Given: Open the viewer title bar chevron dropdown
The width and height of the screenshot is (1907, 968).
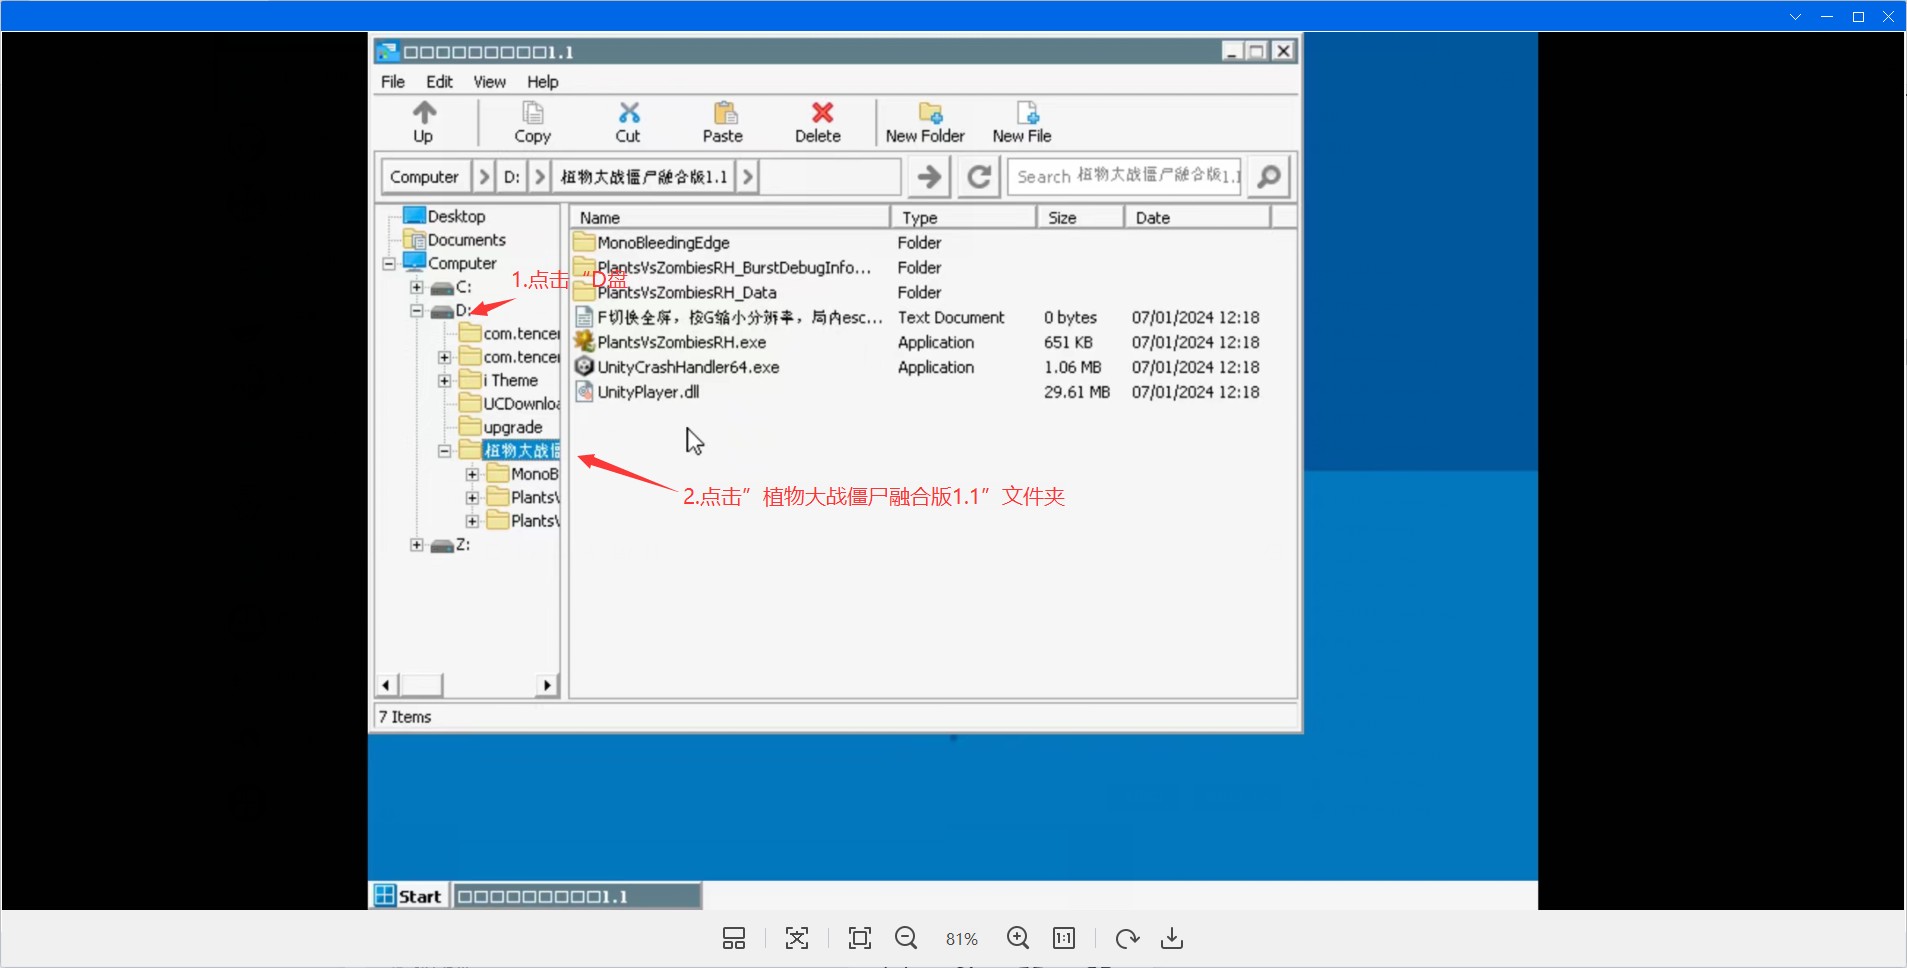Looking at the screenshot, I should pyautogui.click(x=1795, y=16).
